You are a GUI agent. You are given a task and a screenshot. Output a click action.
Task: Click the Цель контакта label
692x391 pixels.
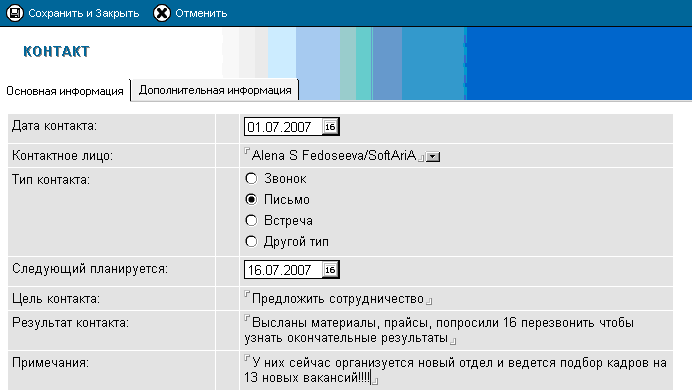pos(56,299)
